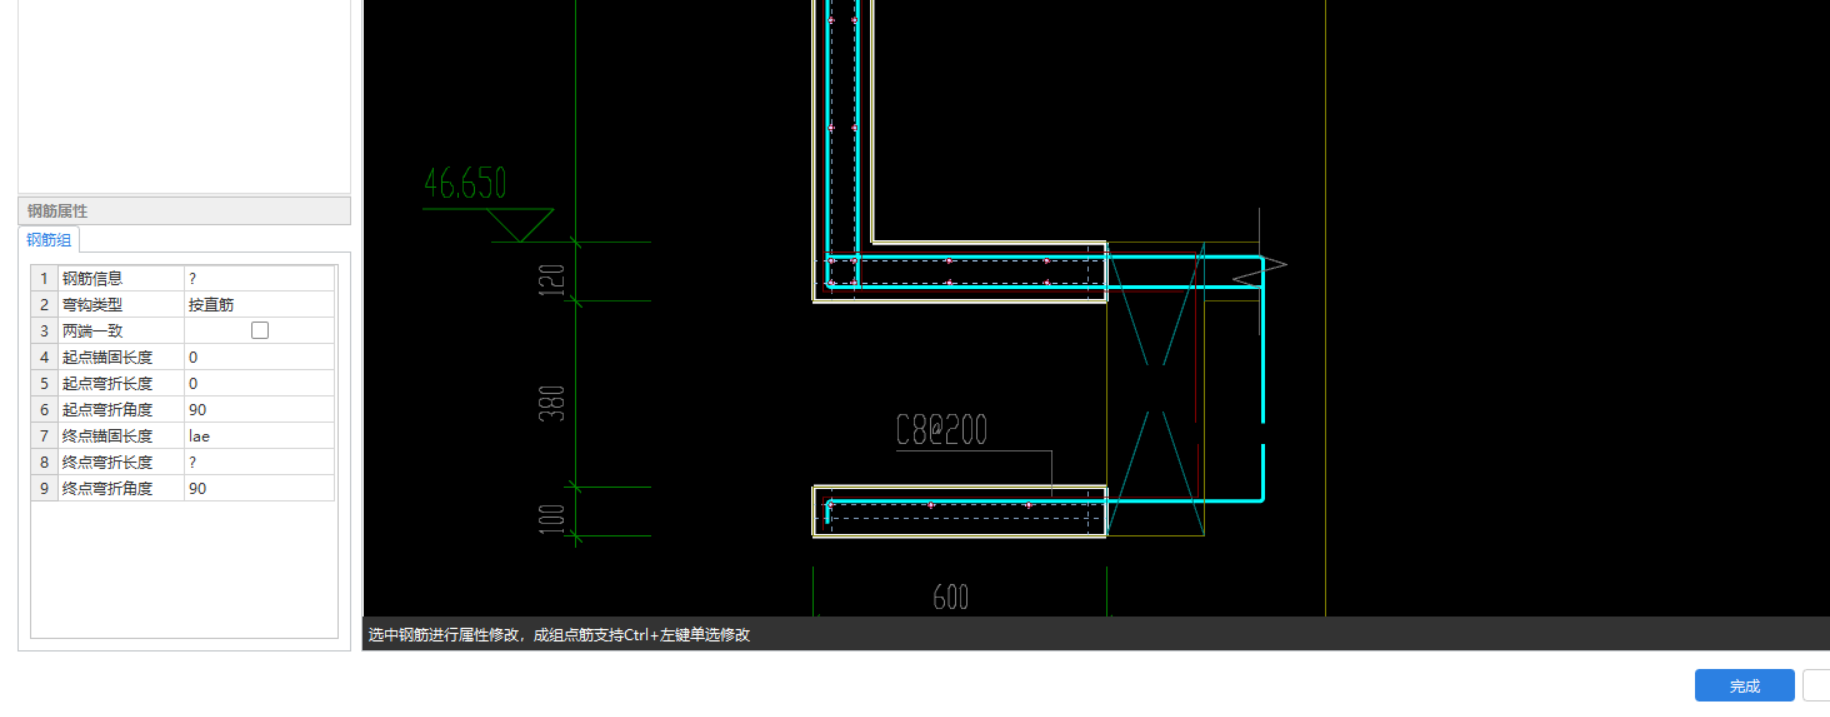Image resolution: width=1830 pixels, height=717 pixels.
Task: Edit 终点锚固长度 value lae
Action: (x=259, y=436)
